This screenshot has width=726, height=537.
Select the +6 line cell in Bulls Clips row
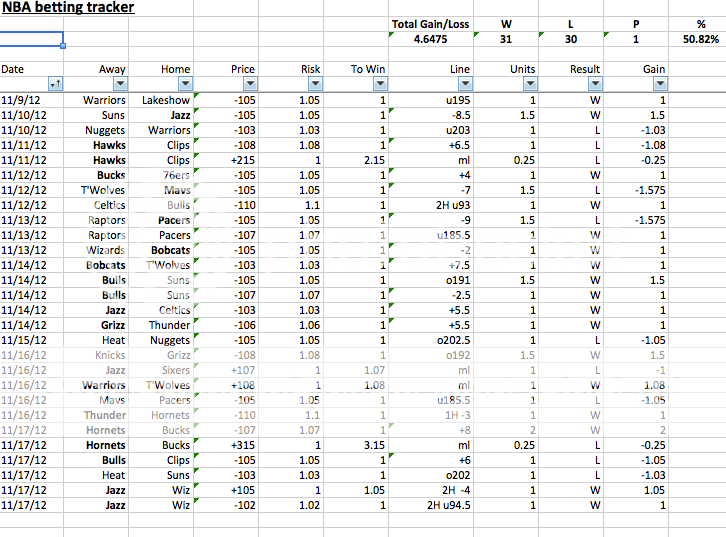click(431, 460)
